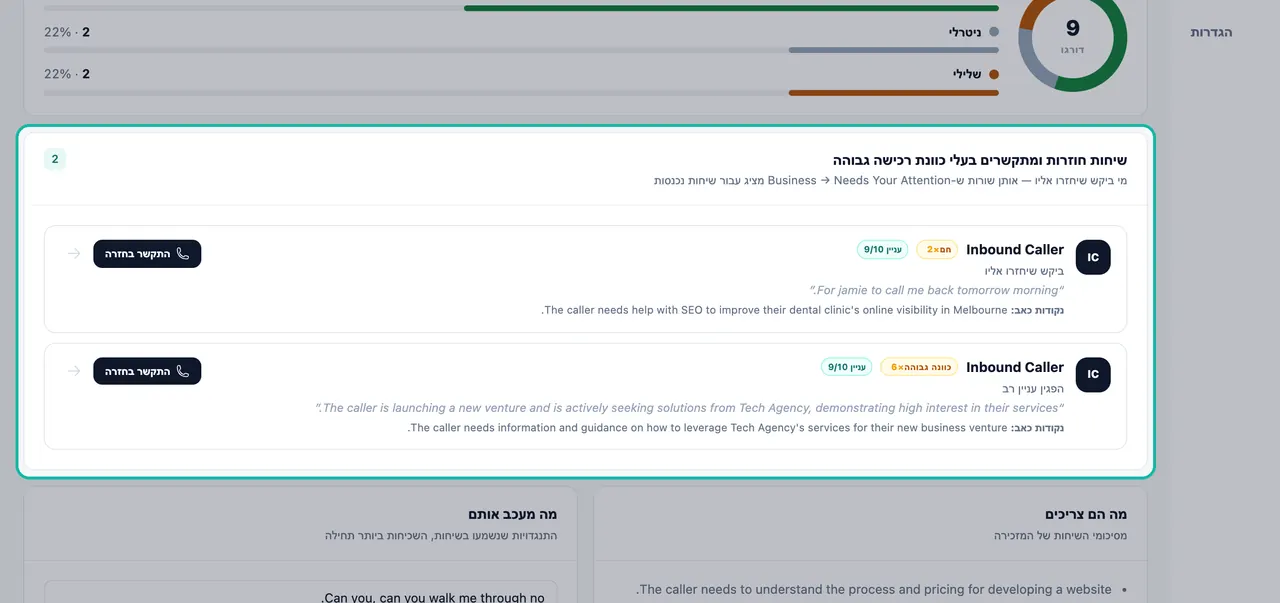Click the bullet about website process and pricing
The image size is (1280, 603).
874,590
